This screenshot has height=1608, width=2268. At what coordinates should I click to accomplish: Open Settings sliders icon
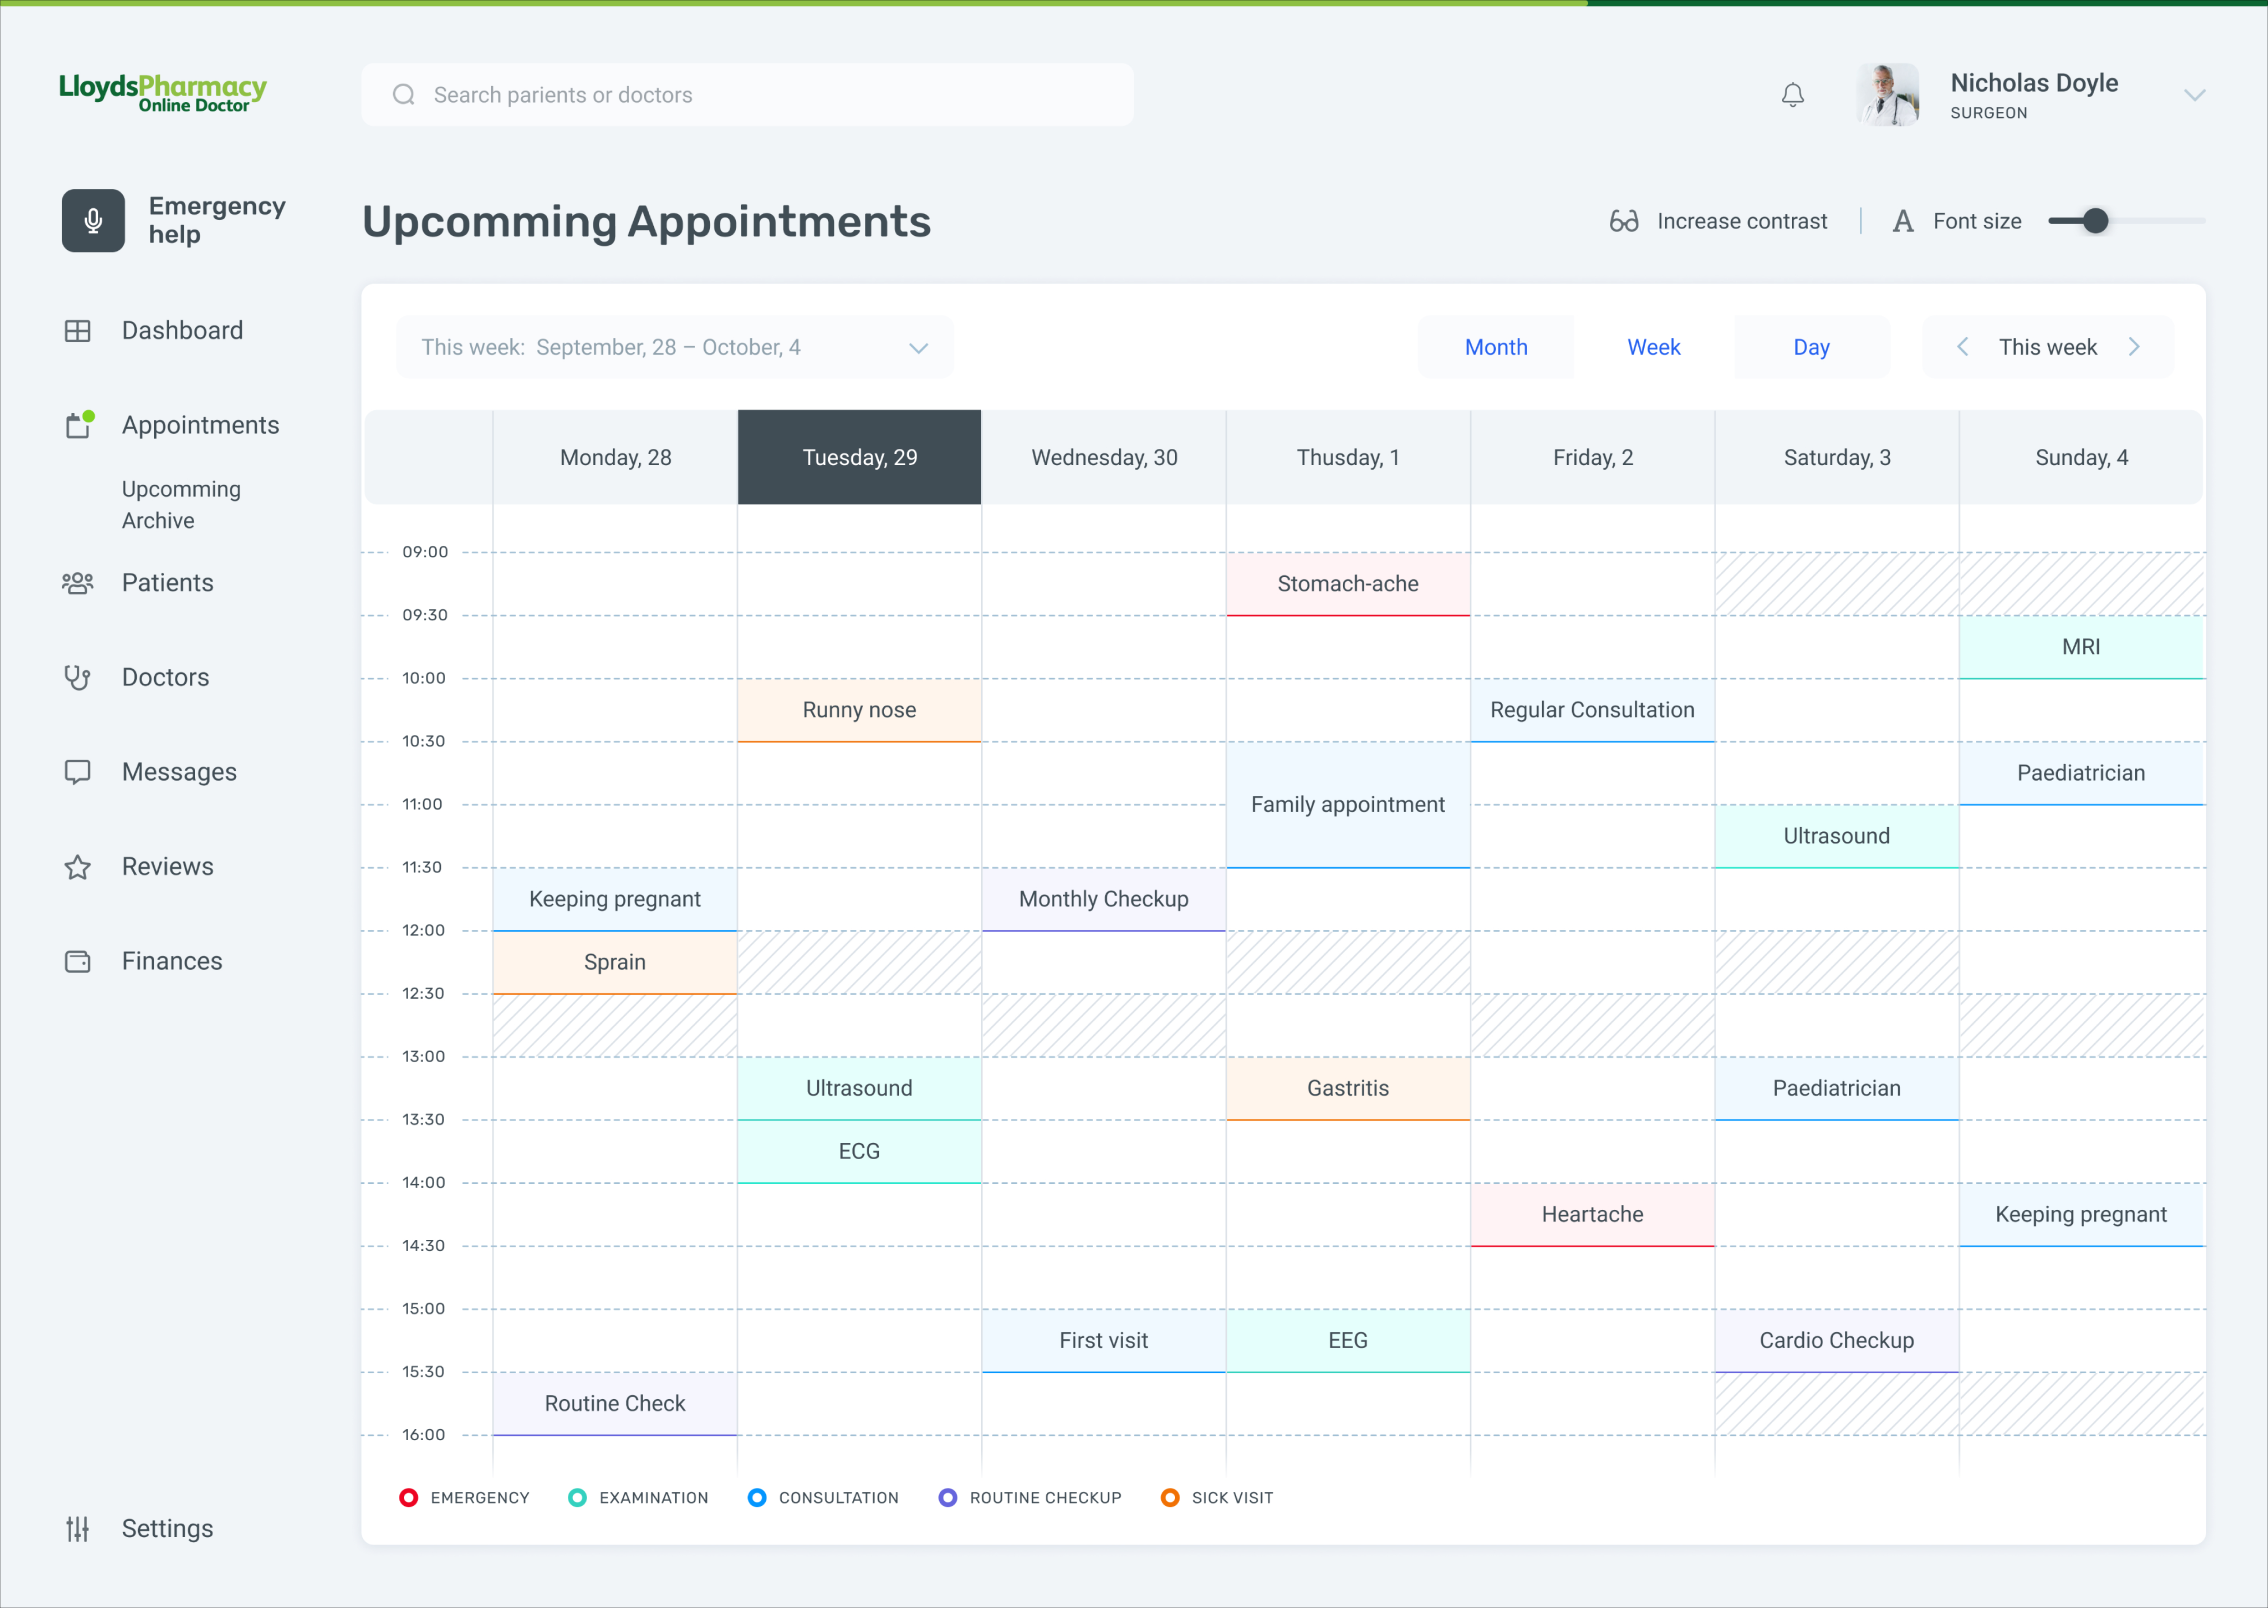(77, 1528)
